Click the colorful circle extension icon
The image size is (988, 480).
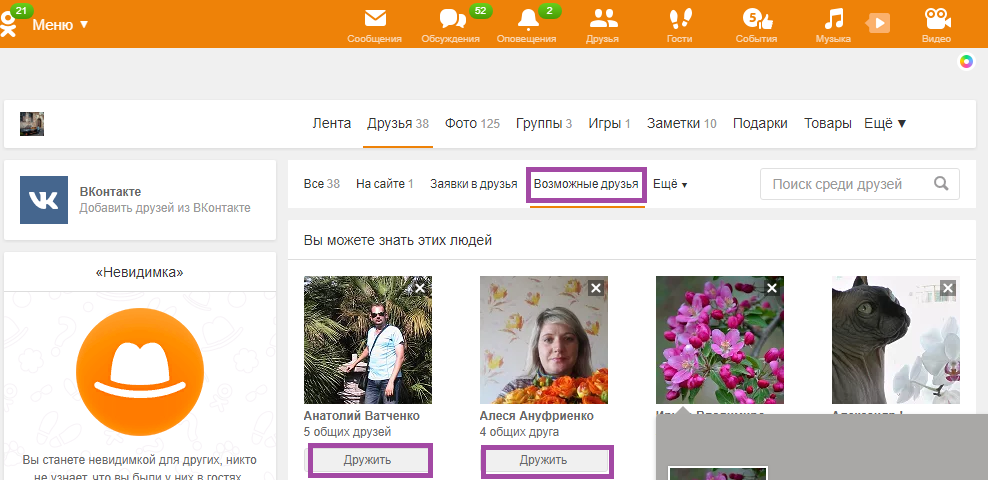966,62
